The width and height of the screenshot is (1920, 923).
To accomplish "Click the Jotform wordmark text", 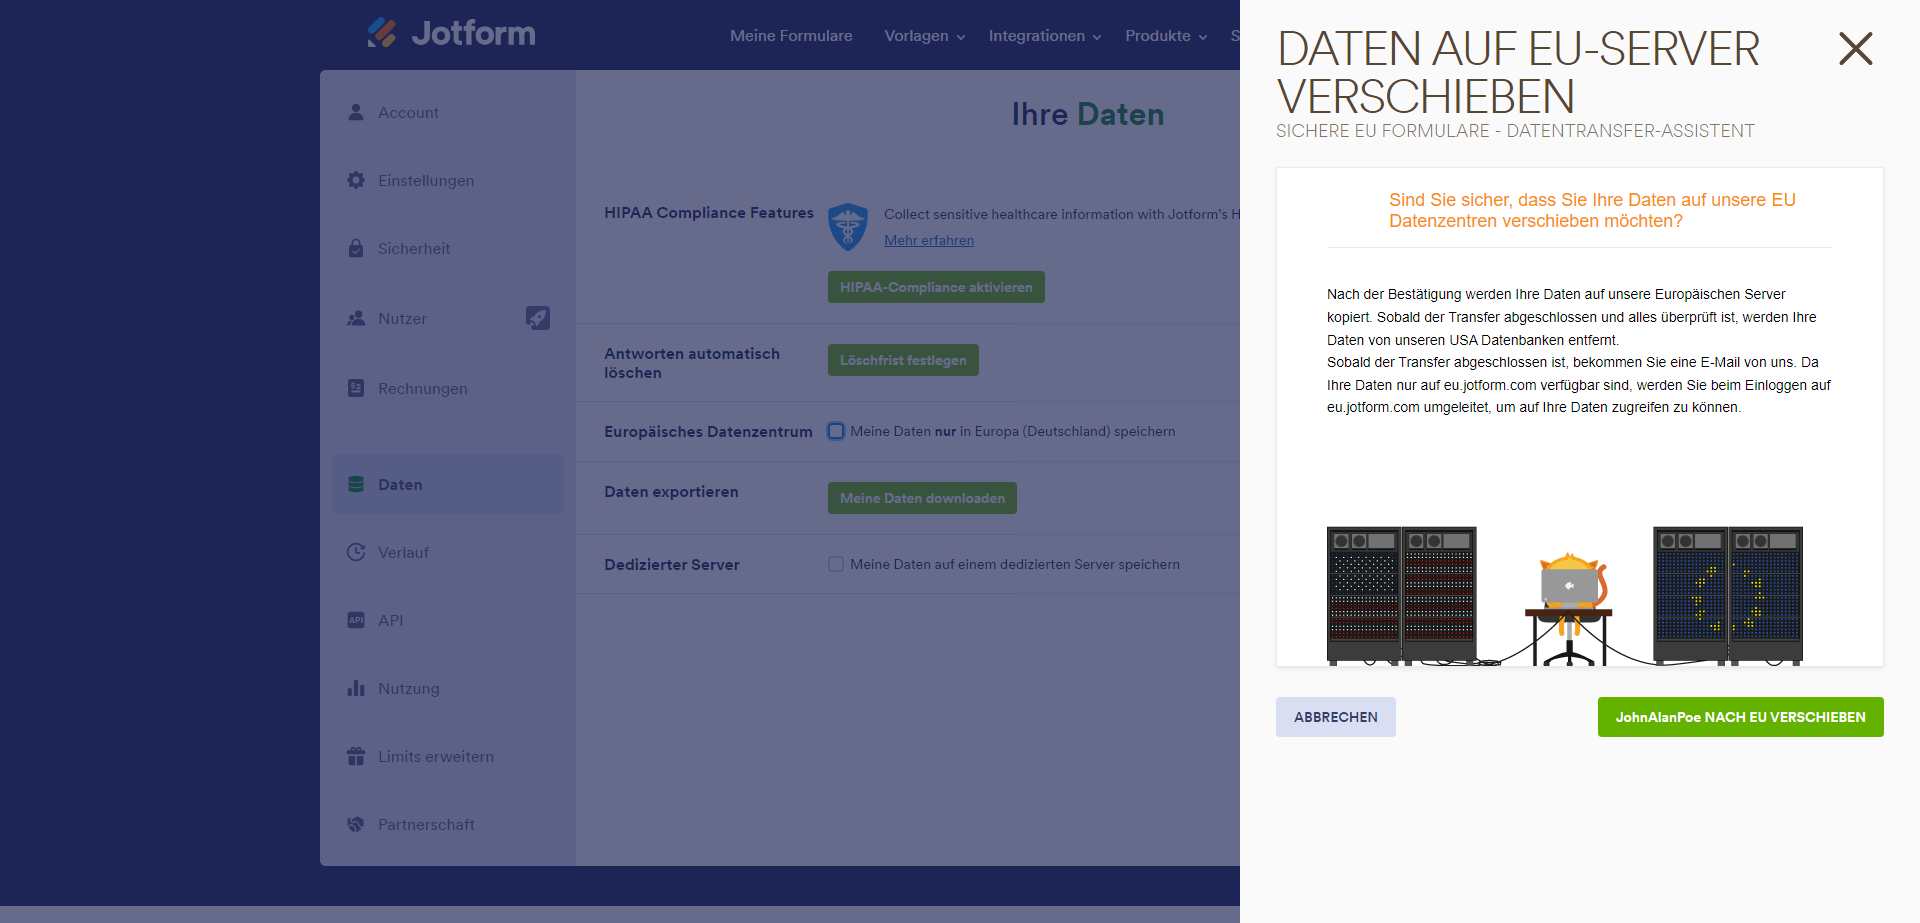I will (473, 33).
